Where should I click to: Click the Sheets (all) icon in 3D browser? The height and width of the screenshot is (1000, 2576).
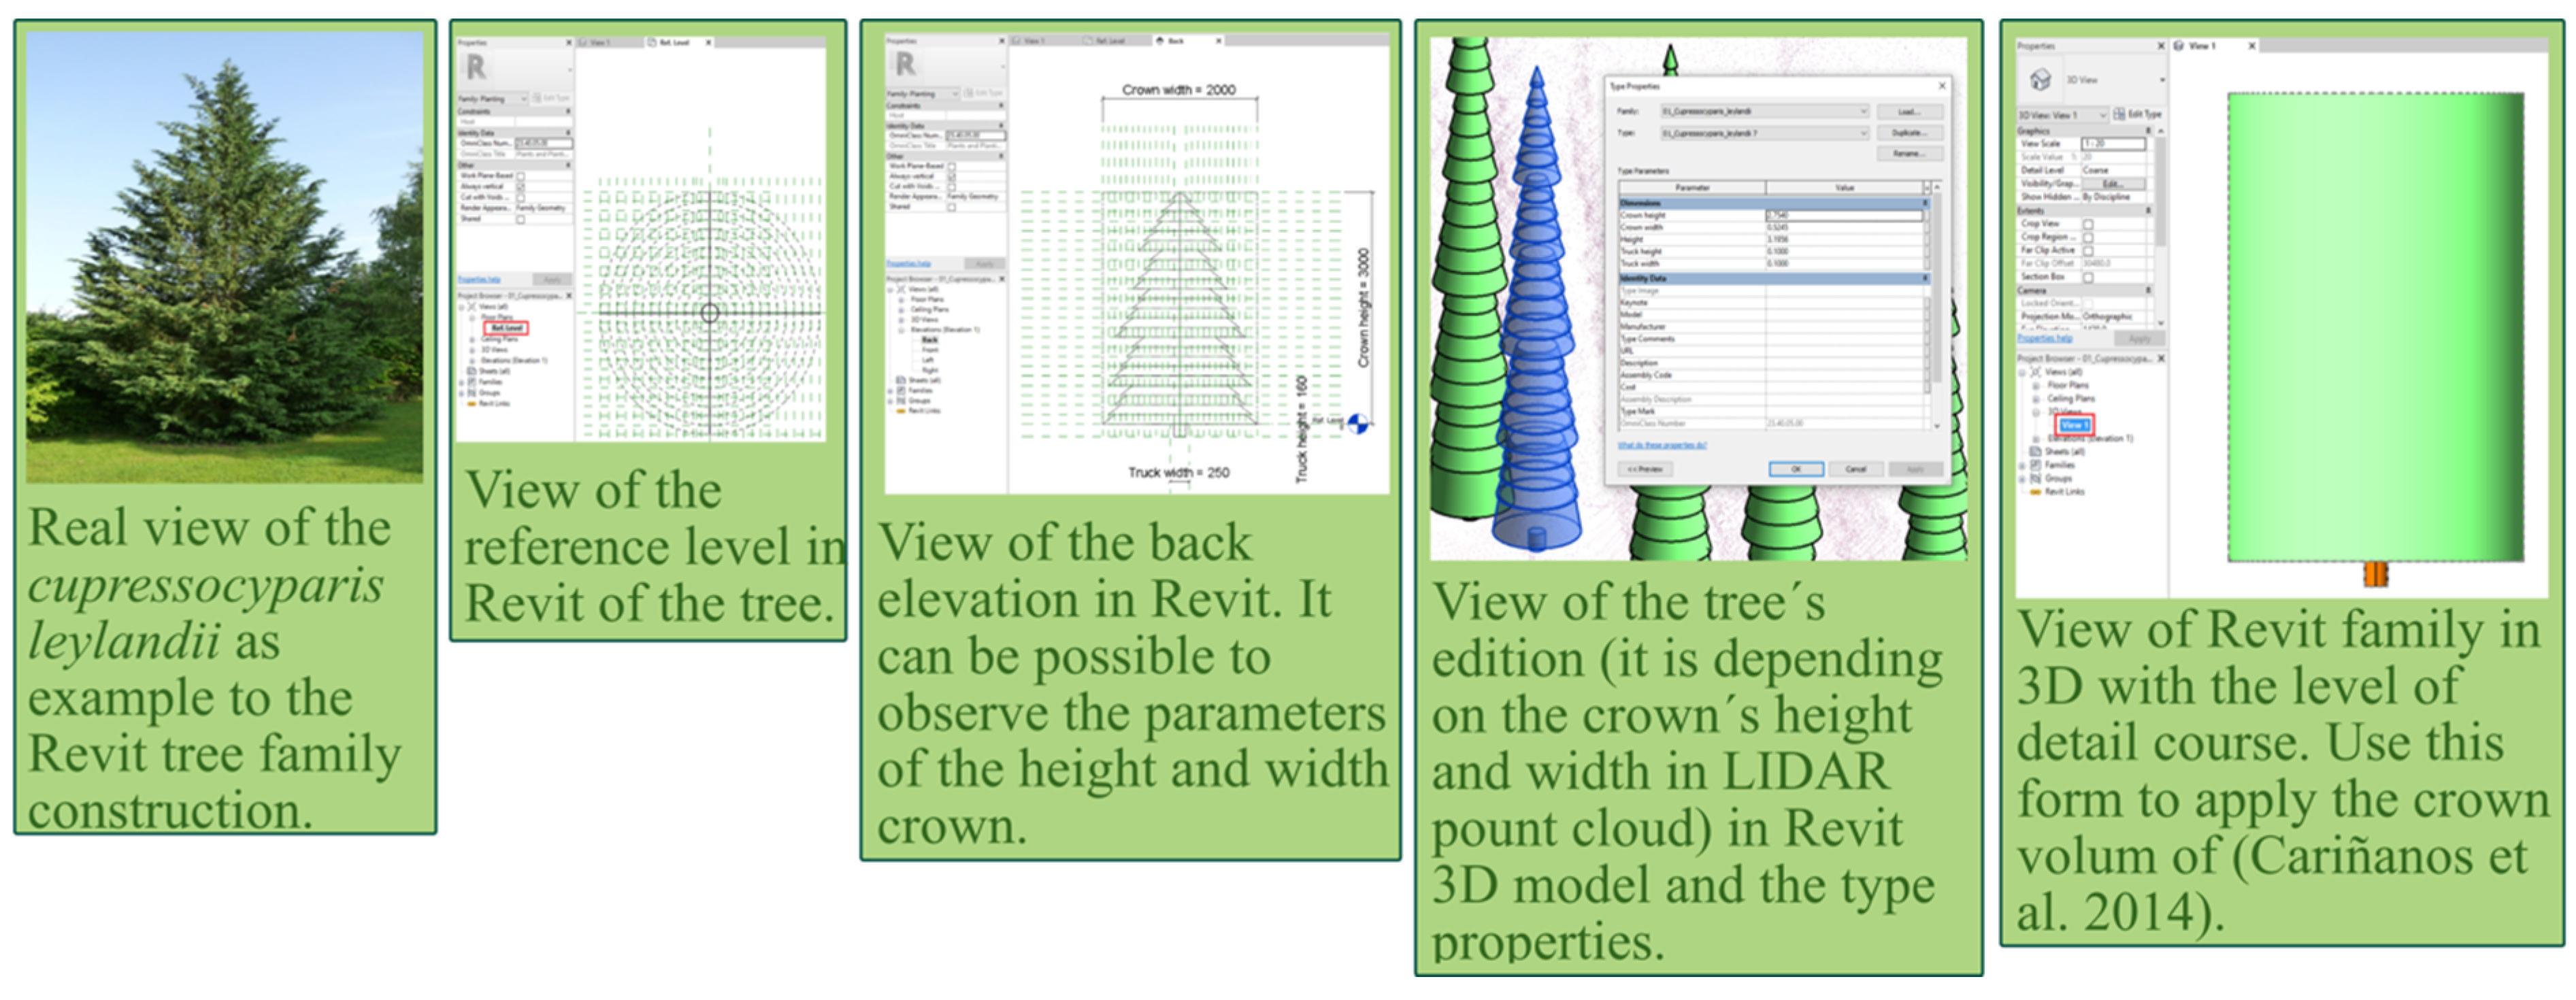[2035, 451]
